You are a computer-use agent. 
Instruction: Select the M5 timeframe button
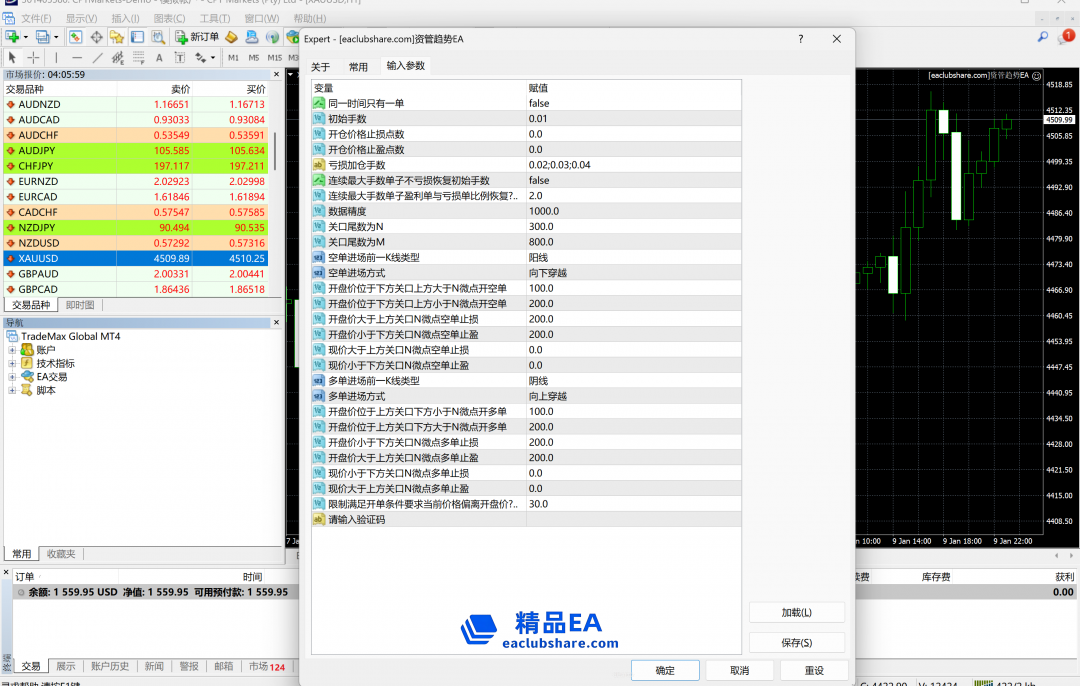point(254,58)
